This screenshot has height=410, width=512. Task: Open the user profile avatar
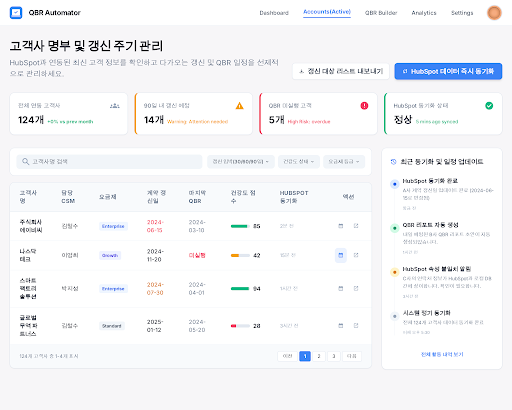point(494,13)
